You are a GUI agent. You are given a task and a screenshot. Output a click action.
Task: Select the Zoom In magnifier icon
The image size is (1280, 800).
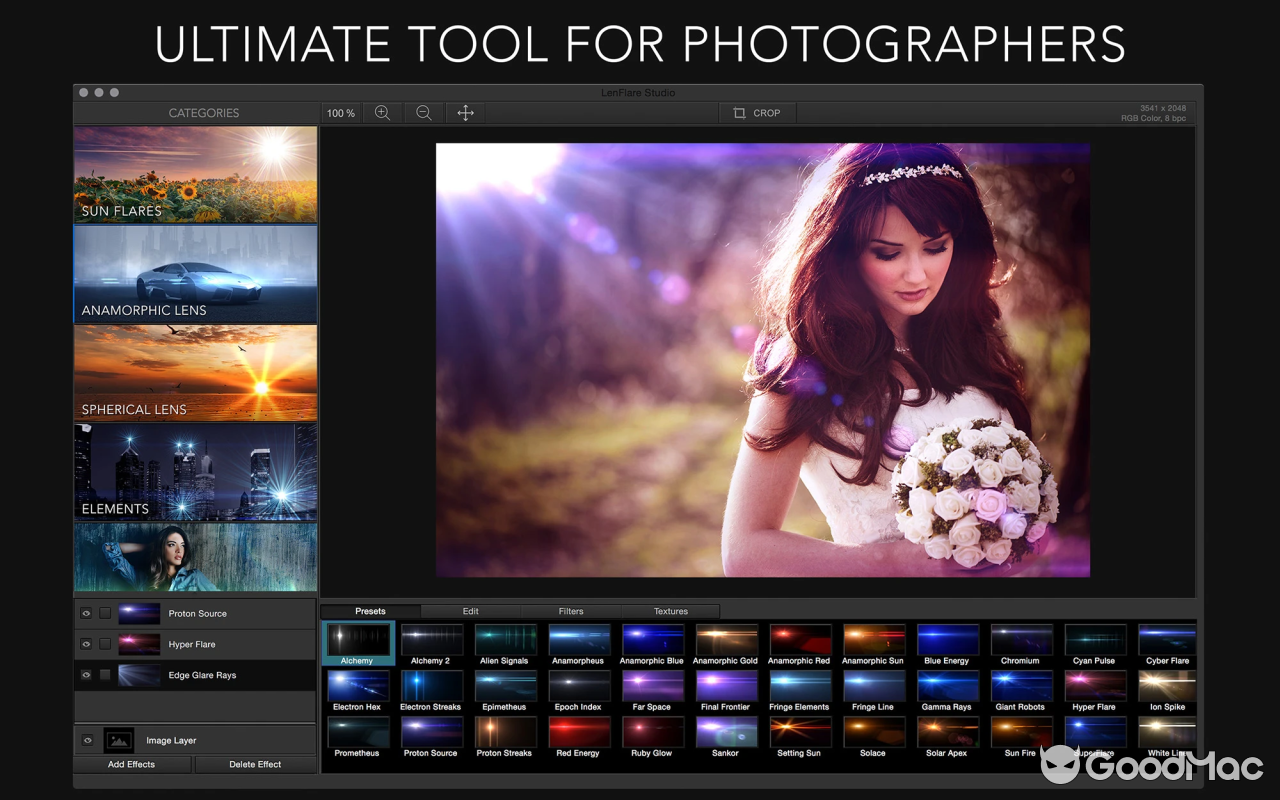pyautogui.click(x=383, y=113)
